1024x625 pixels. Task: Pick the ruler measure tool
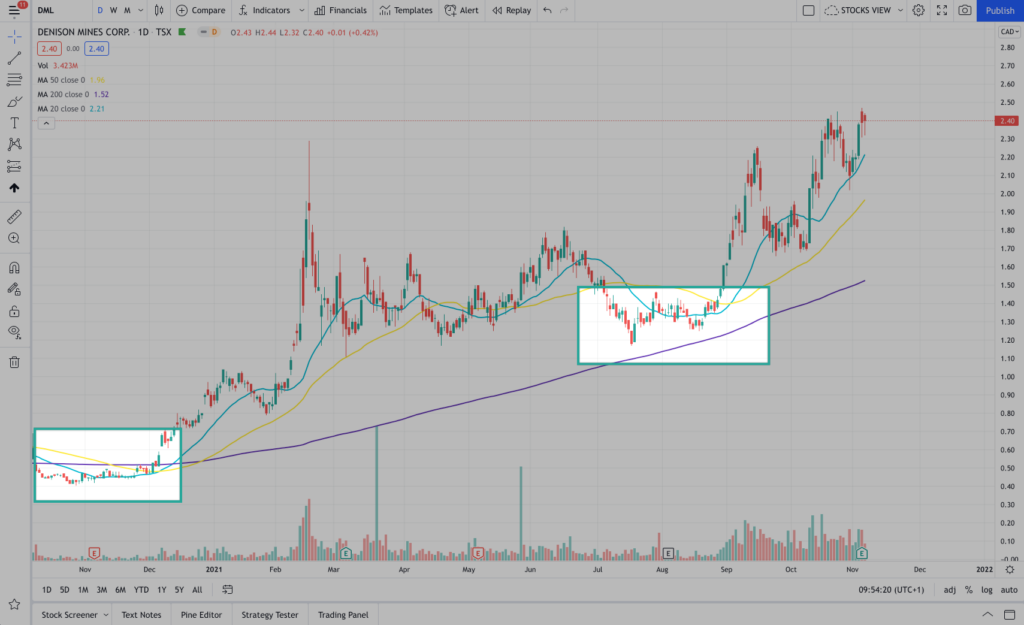click(14, 216)
